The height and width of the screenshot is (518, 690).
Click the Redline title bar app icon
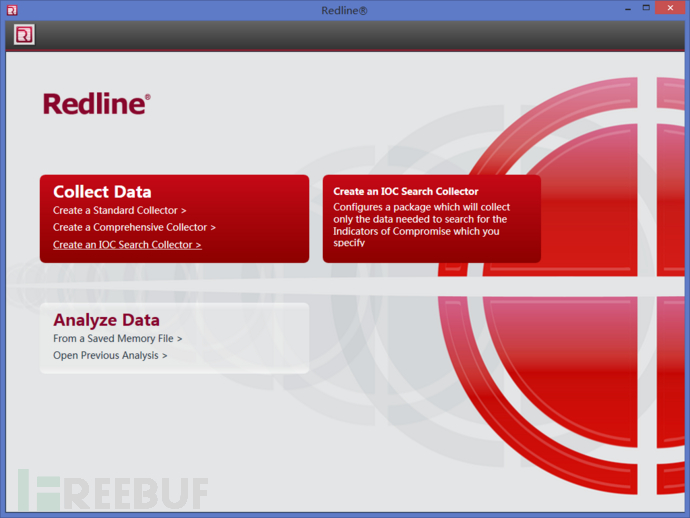(12, 10)
